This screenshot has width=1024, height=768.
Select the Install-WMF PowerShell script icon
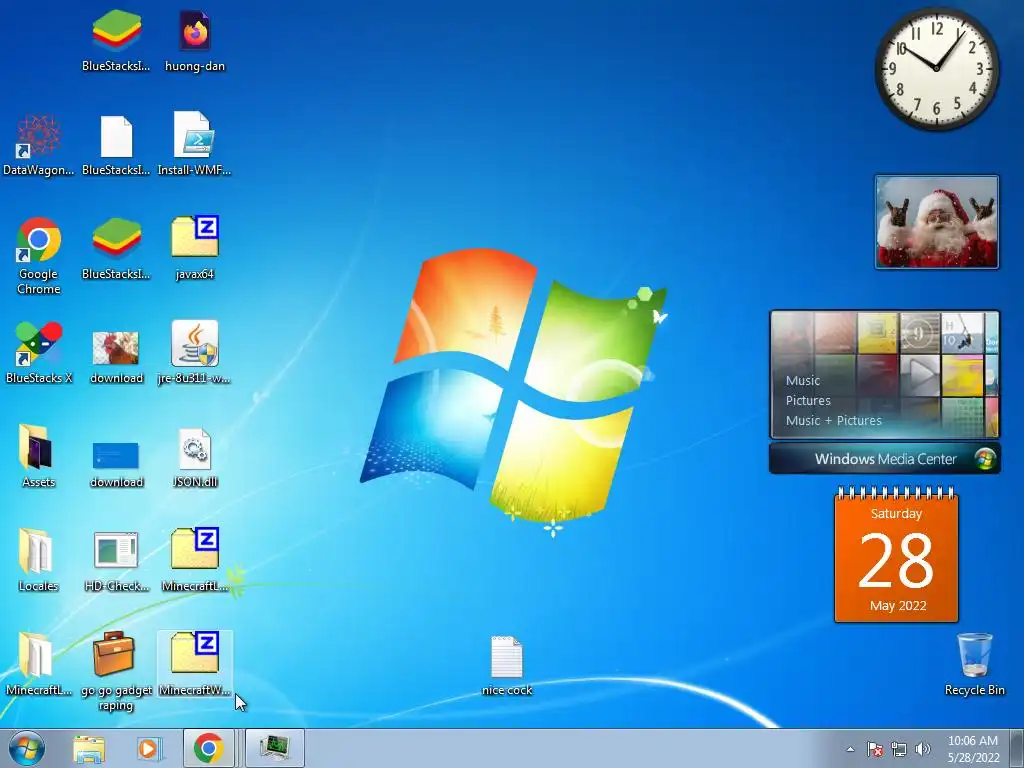tap(193, 135)
